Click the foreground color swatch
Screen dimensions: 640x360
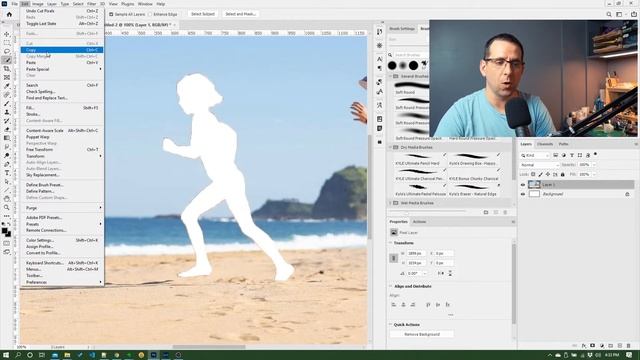click(x=4, y=231)
